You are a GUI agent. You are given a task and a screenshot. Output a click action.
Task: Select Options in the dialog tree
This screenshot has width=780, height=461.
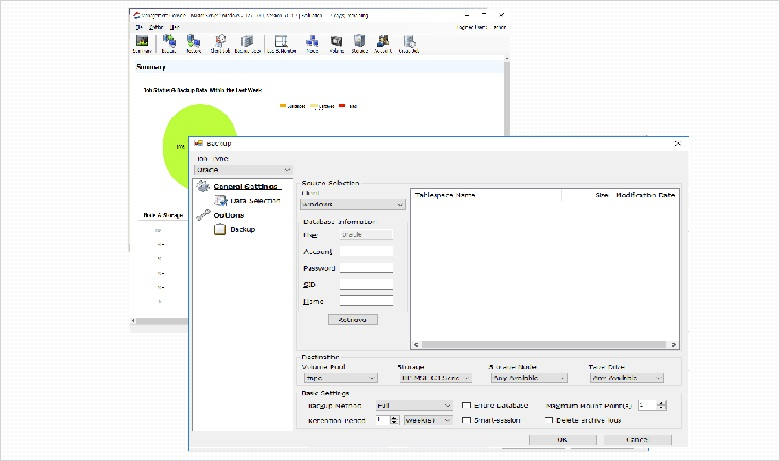229,215
